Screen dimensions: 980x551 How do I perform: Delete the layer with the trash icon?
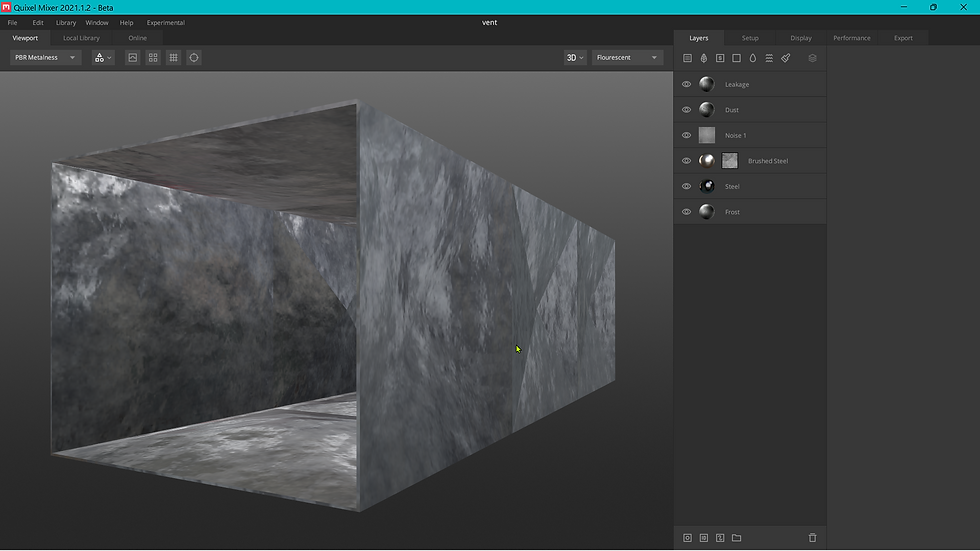click(x=812, y=538)
